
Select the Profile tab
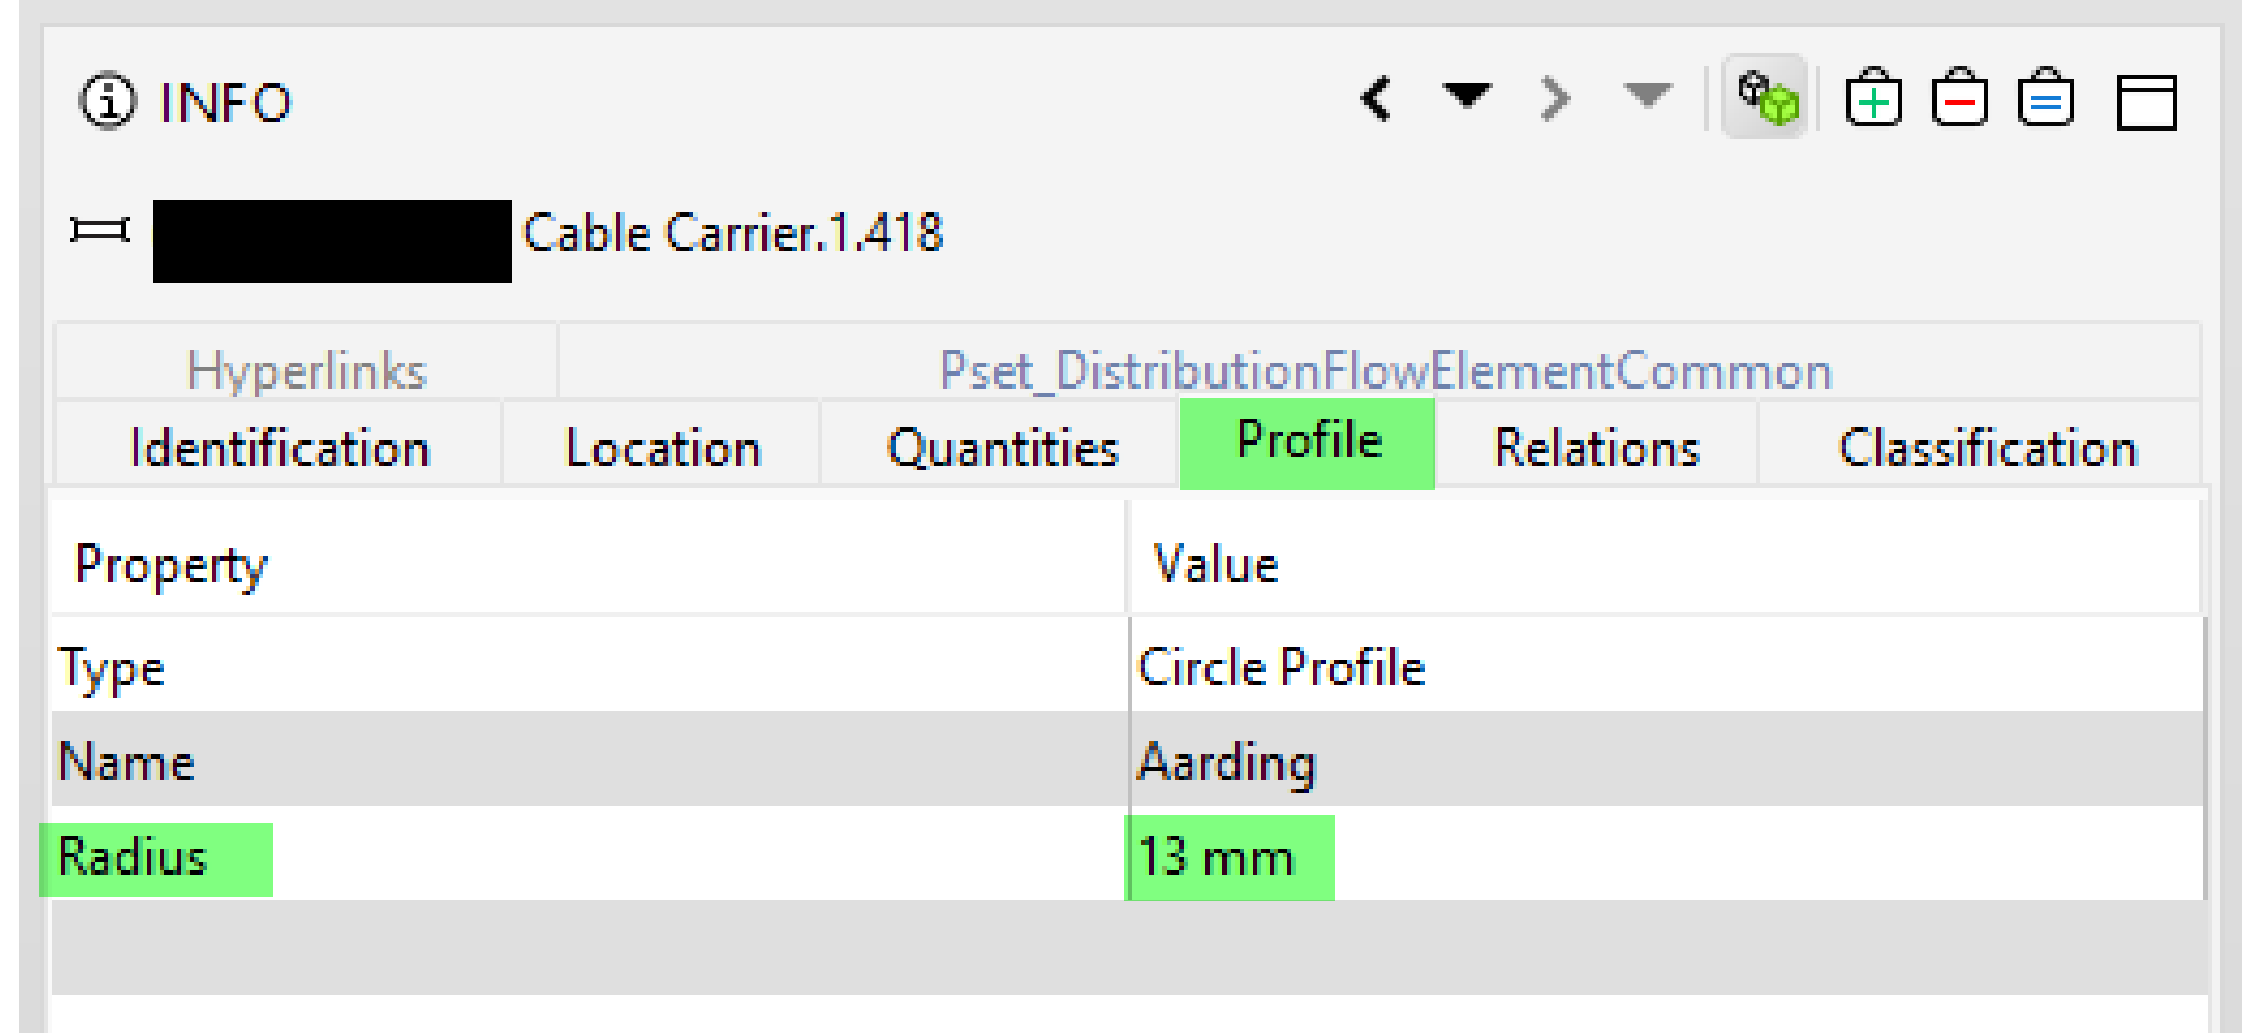tap(1308, 443)
